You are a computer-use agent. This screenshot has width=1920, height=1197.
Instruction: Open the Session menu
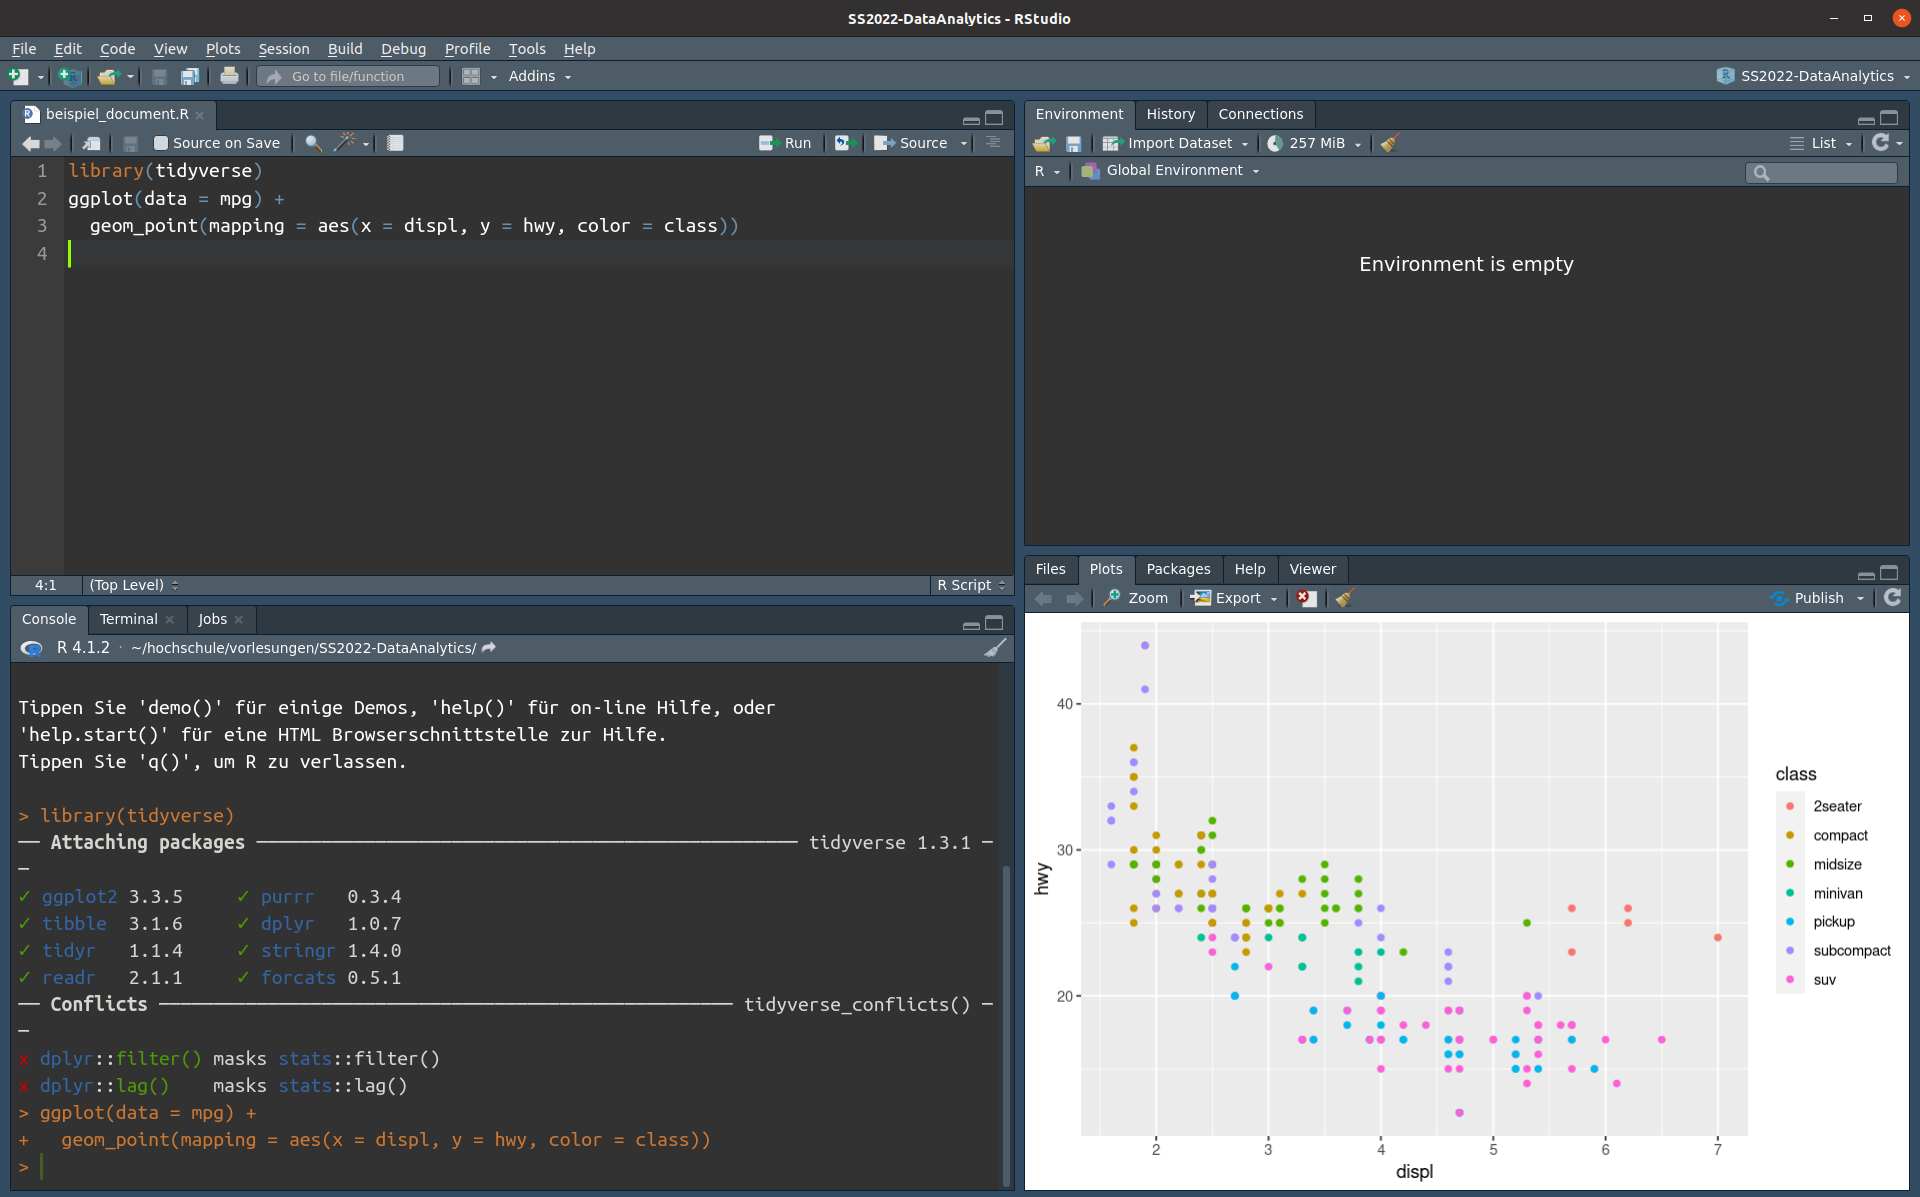283,49
